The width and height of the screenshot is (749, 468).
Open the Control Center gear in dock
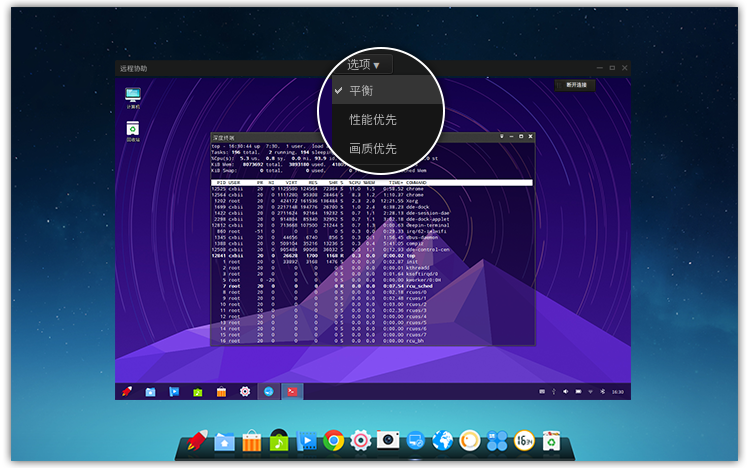tap(361, 440)
